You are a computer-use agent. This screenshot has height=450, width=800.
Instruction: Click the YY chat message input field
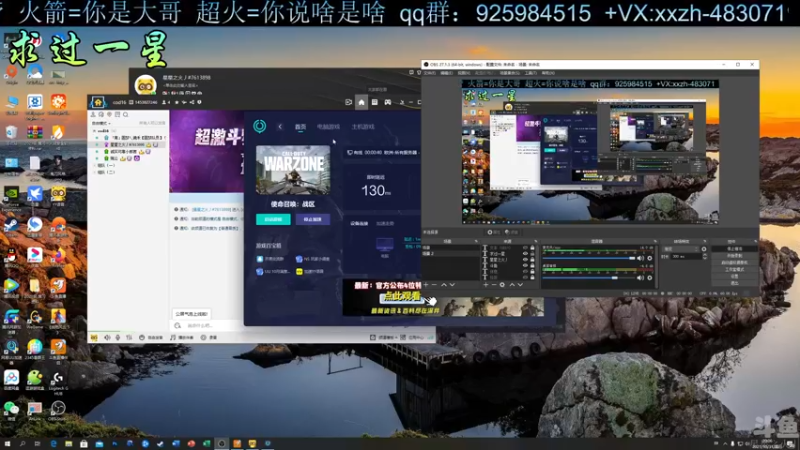pyautogui.click(x=207, y=326)
